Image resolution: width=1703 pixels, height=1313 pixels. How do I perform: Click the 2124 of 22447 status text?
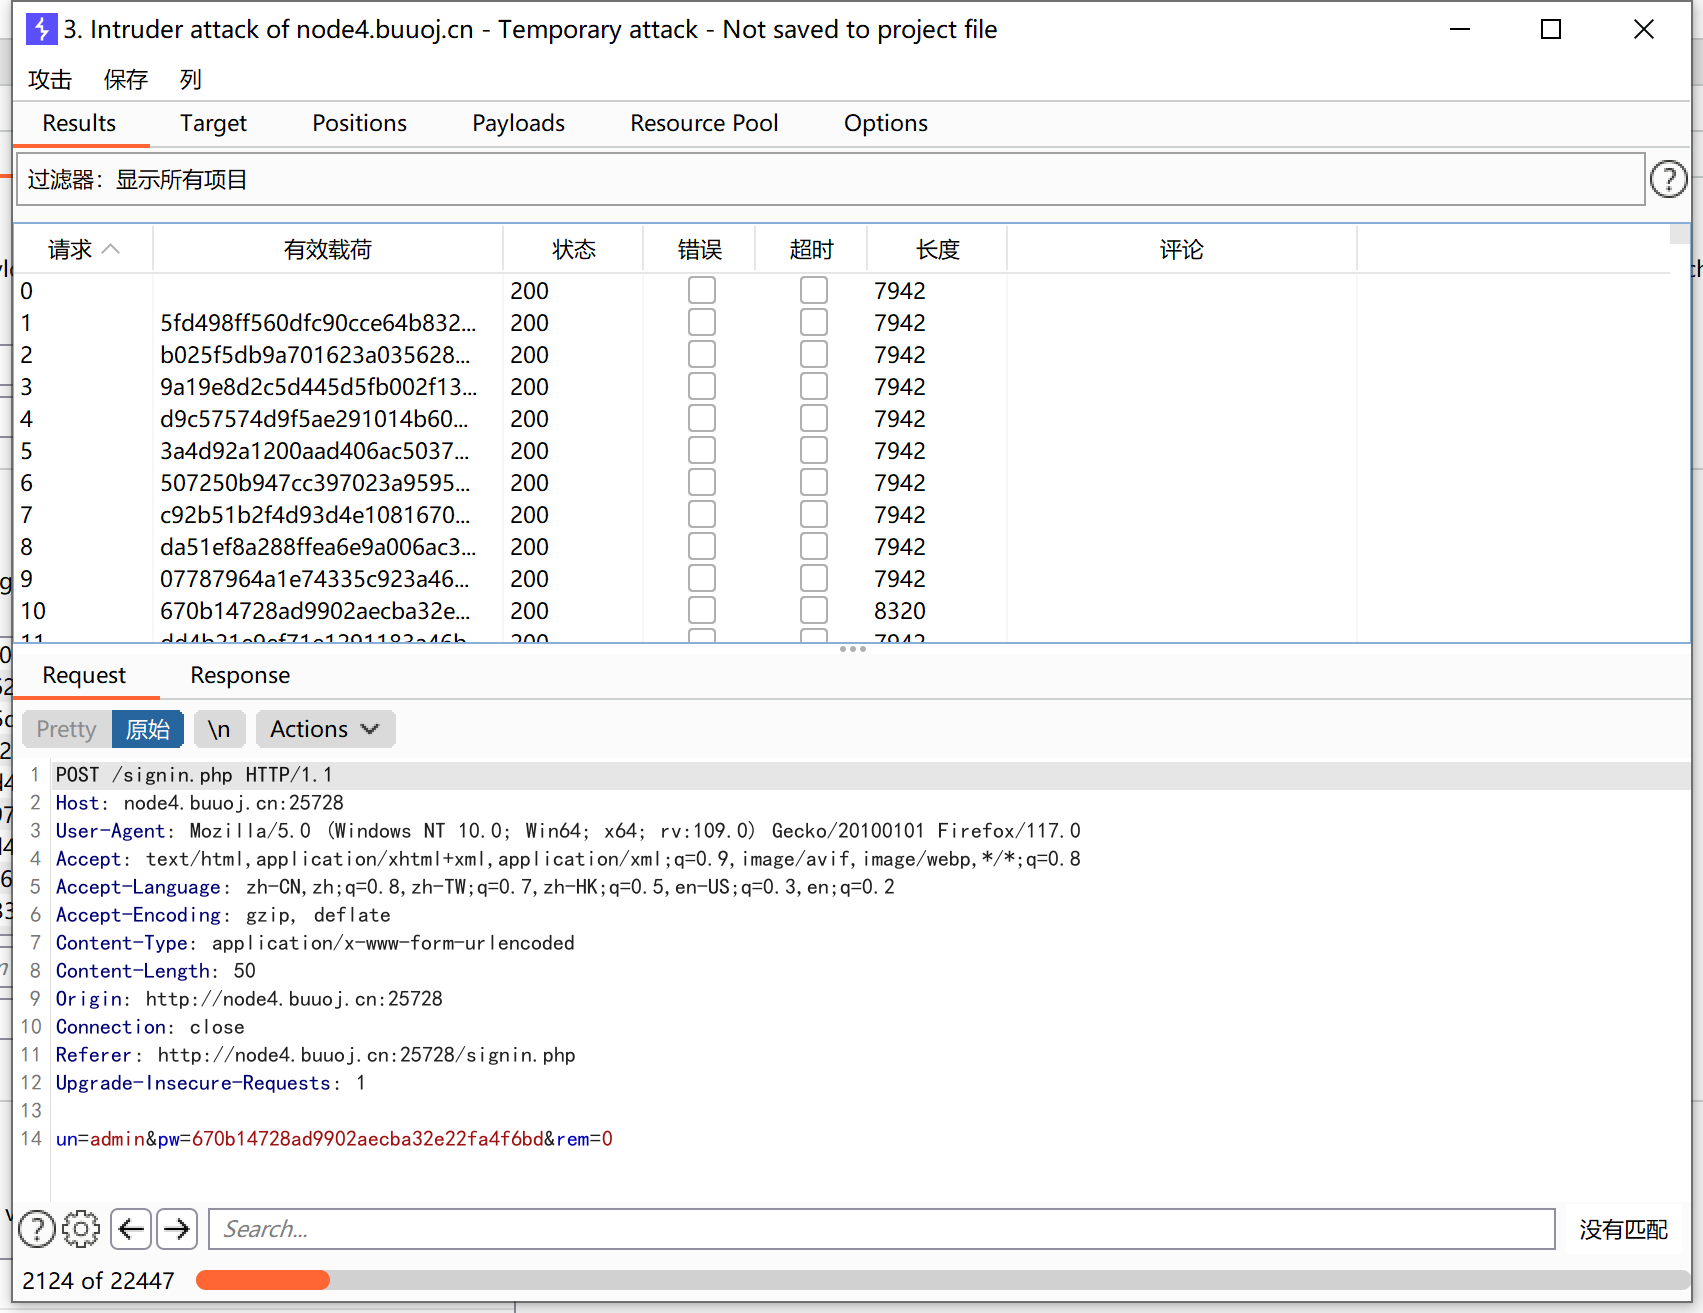click(x=98, y=1280)
